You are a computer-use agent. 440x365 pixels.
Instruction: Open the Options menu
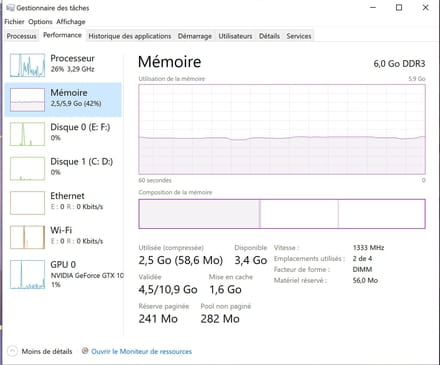pyautogui.click(x=40, y=22)
